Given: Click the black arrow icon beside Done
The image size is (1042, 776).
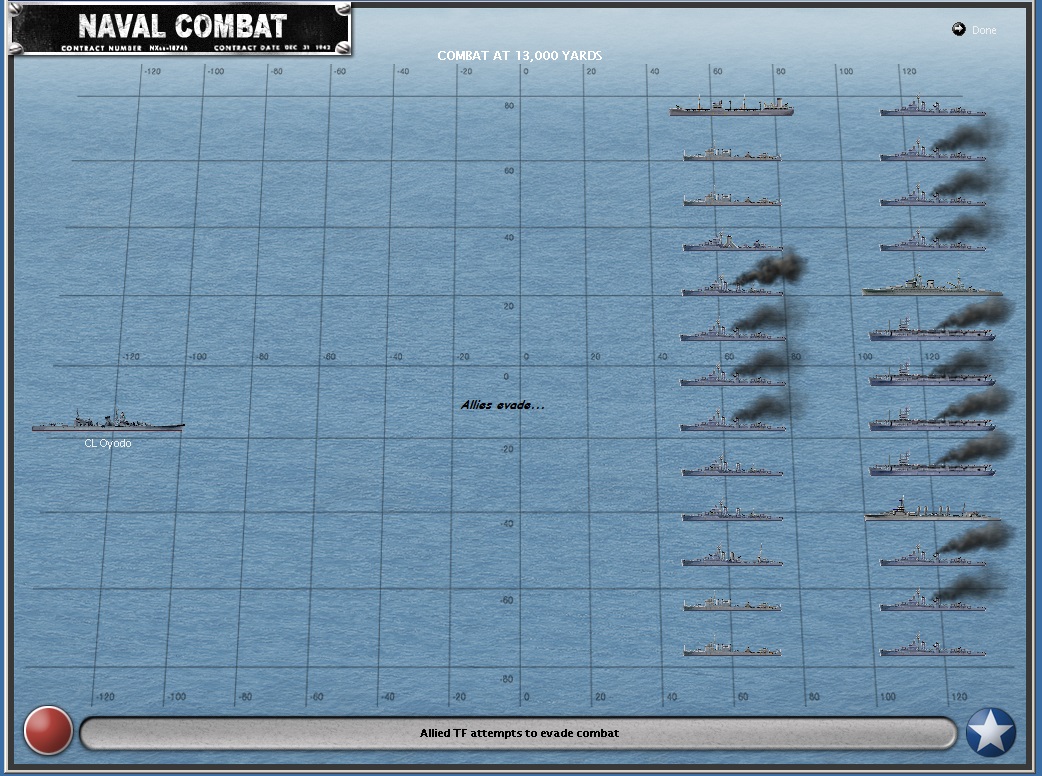Looking at the screenshot, I should tap(958, 29).
